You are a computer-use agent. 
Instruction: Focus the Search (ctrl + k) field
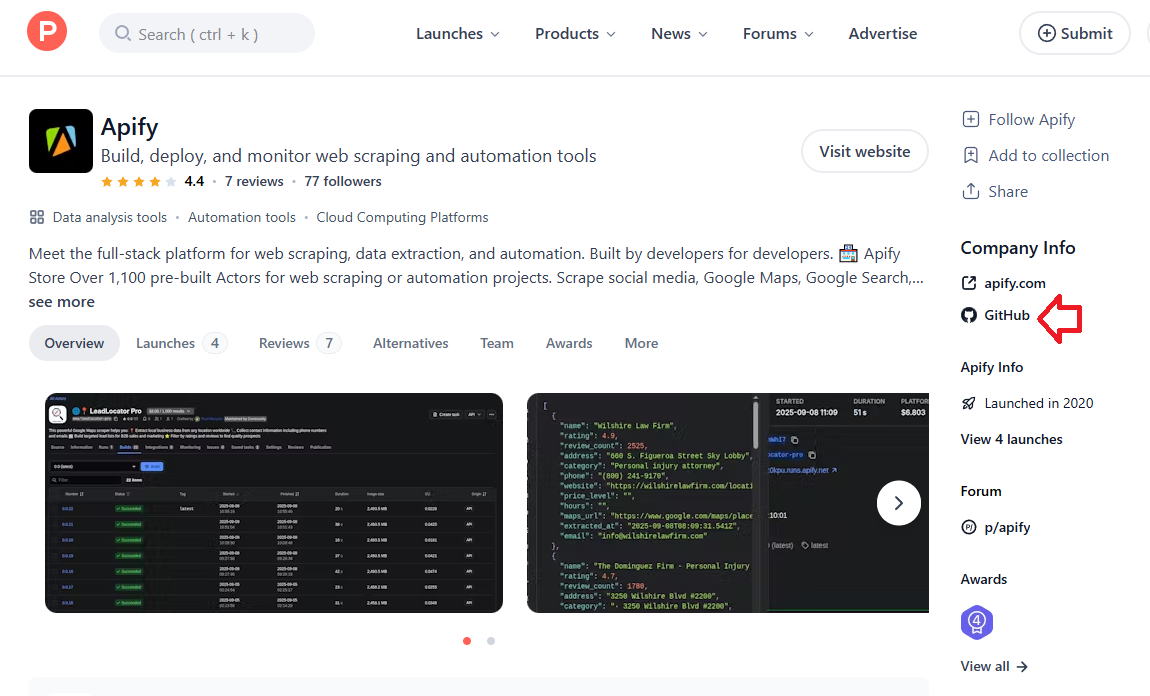(207, 33)
